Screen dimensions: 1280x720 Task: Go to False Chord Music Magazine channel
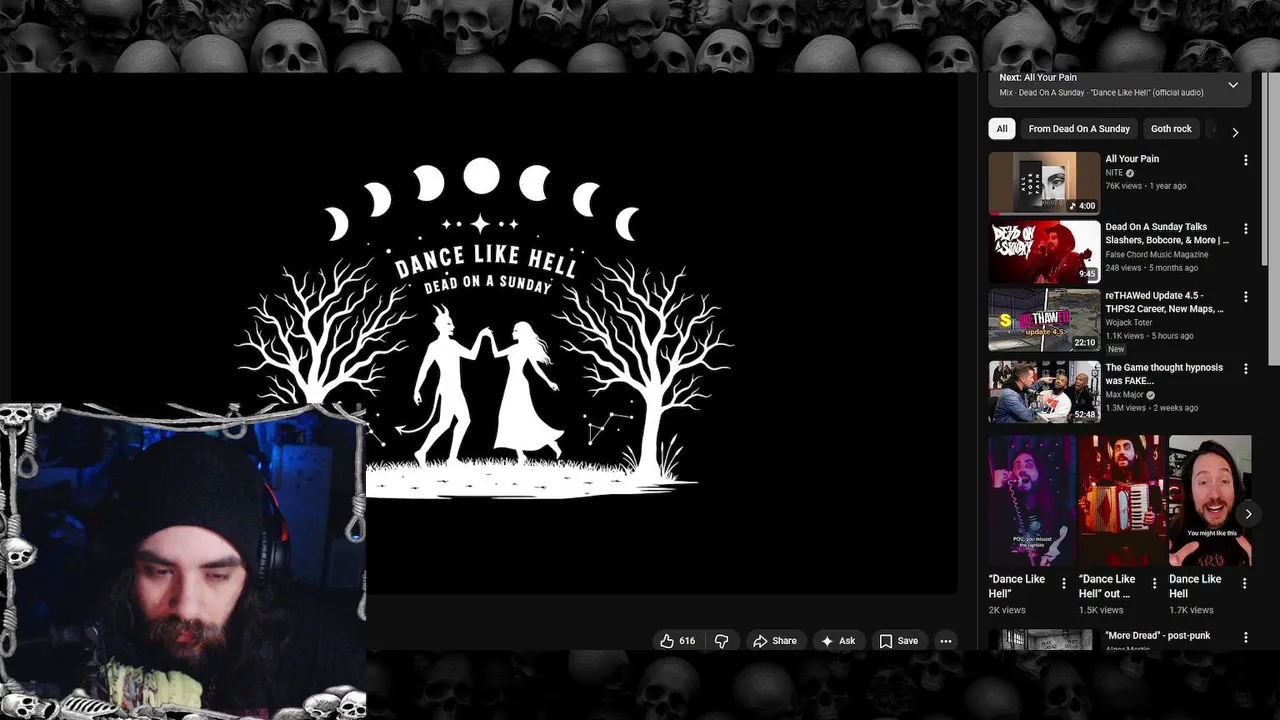coord(1157,255)
